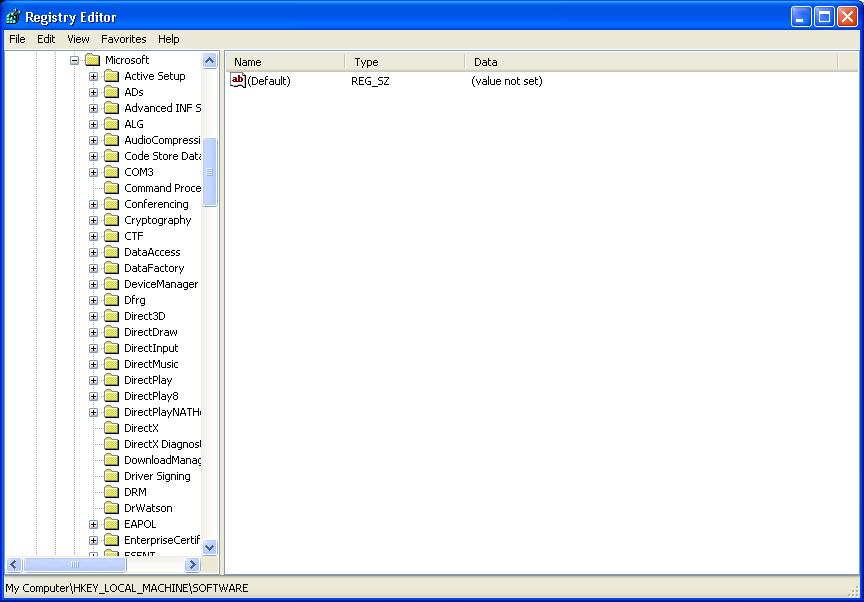Expand the EAPOL key
This screenshot has width=864, height=602.
93,524
